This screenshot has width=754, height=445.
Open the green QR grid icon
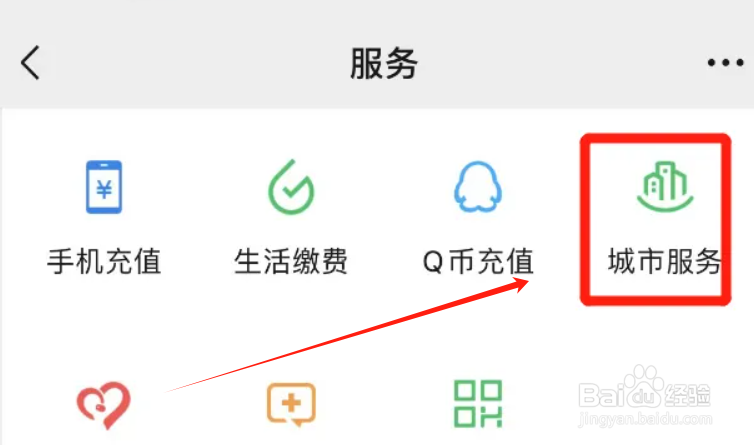(x=478, y=404)
